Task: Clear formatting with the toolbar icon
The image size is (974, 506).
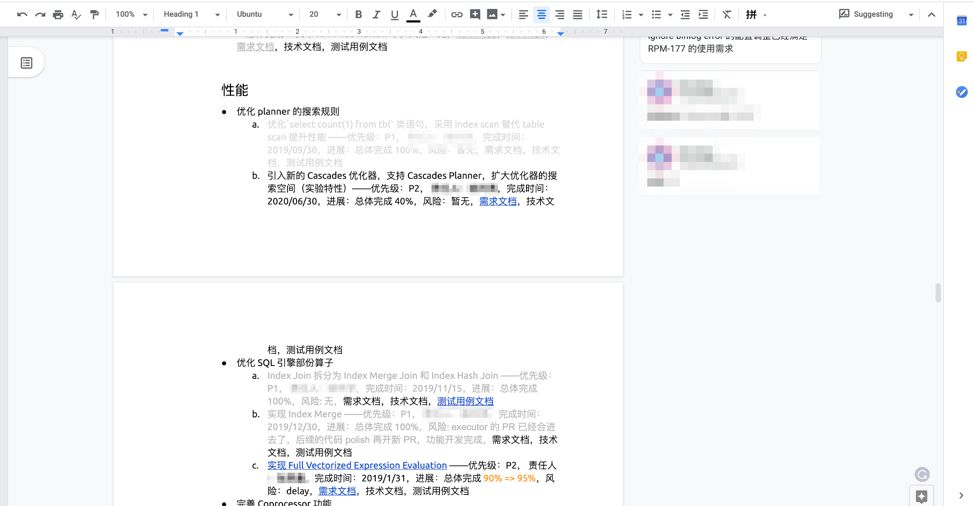Action: (x=727, y=15)
